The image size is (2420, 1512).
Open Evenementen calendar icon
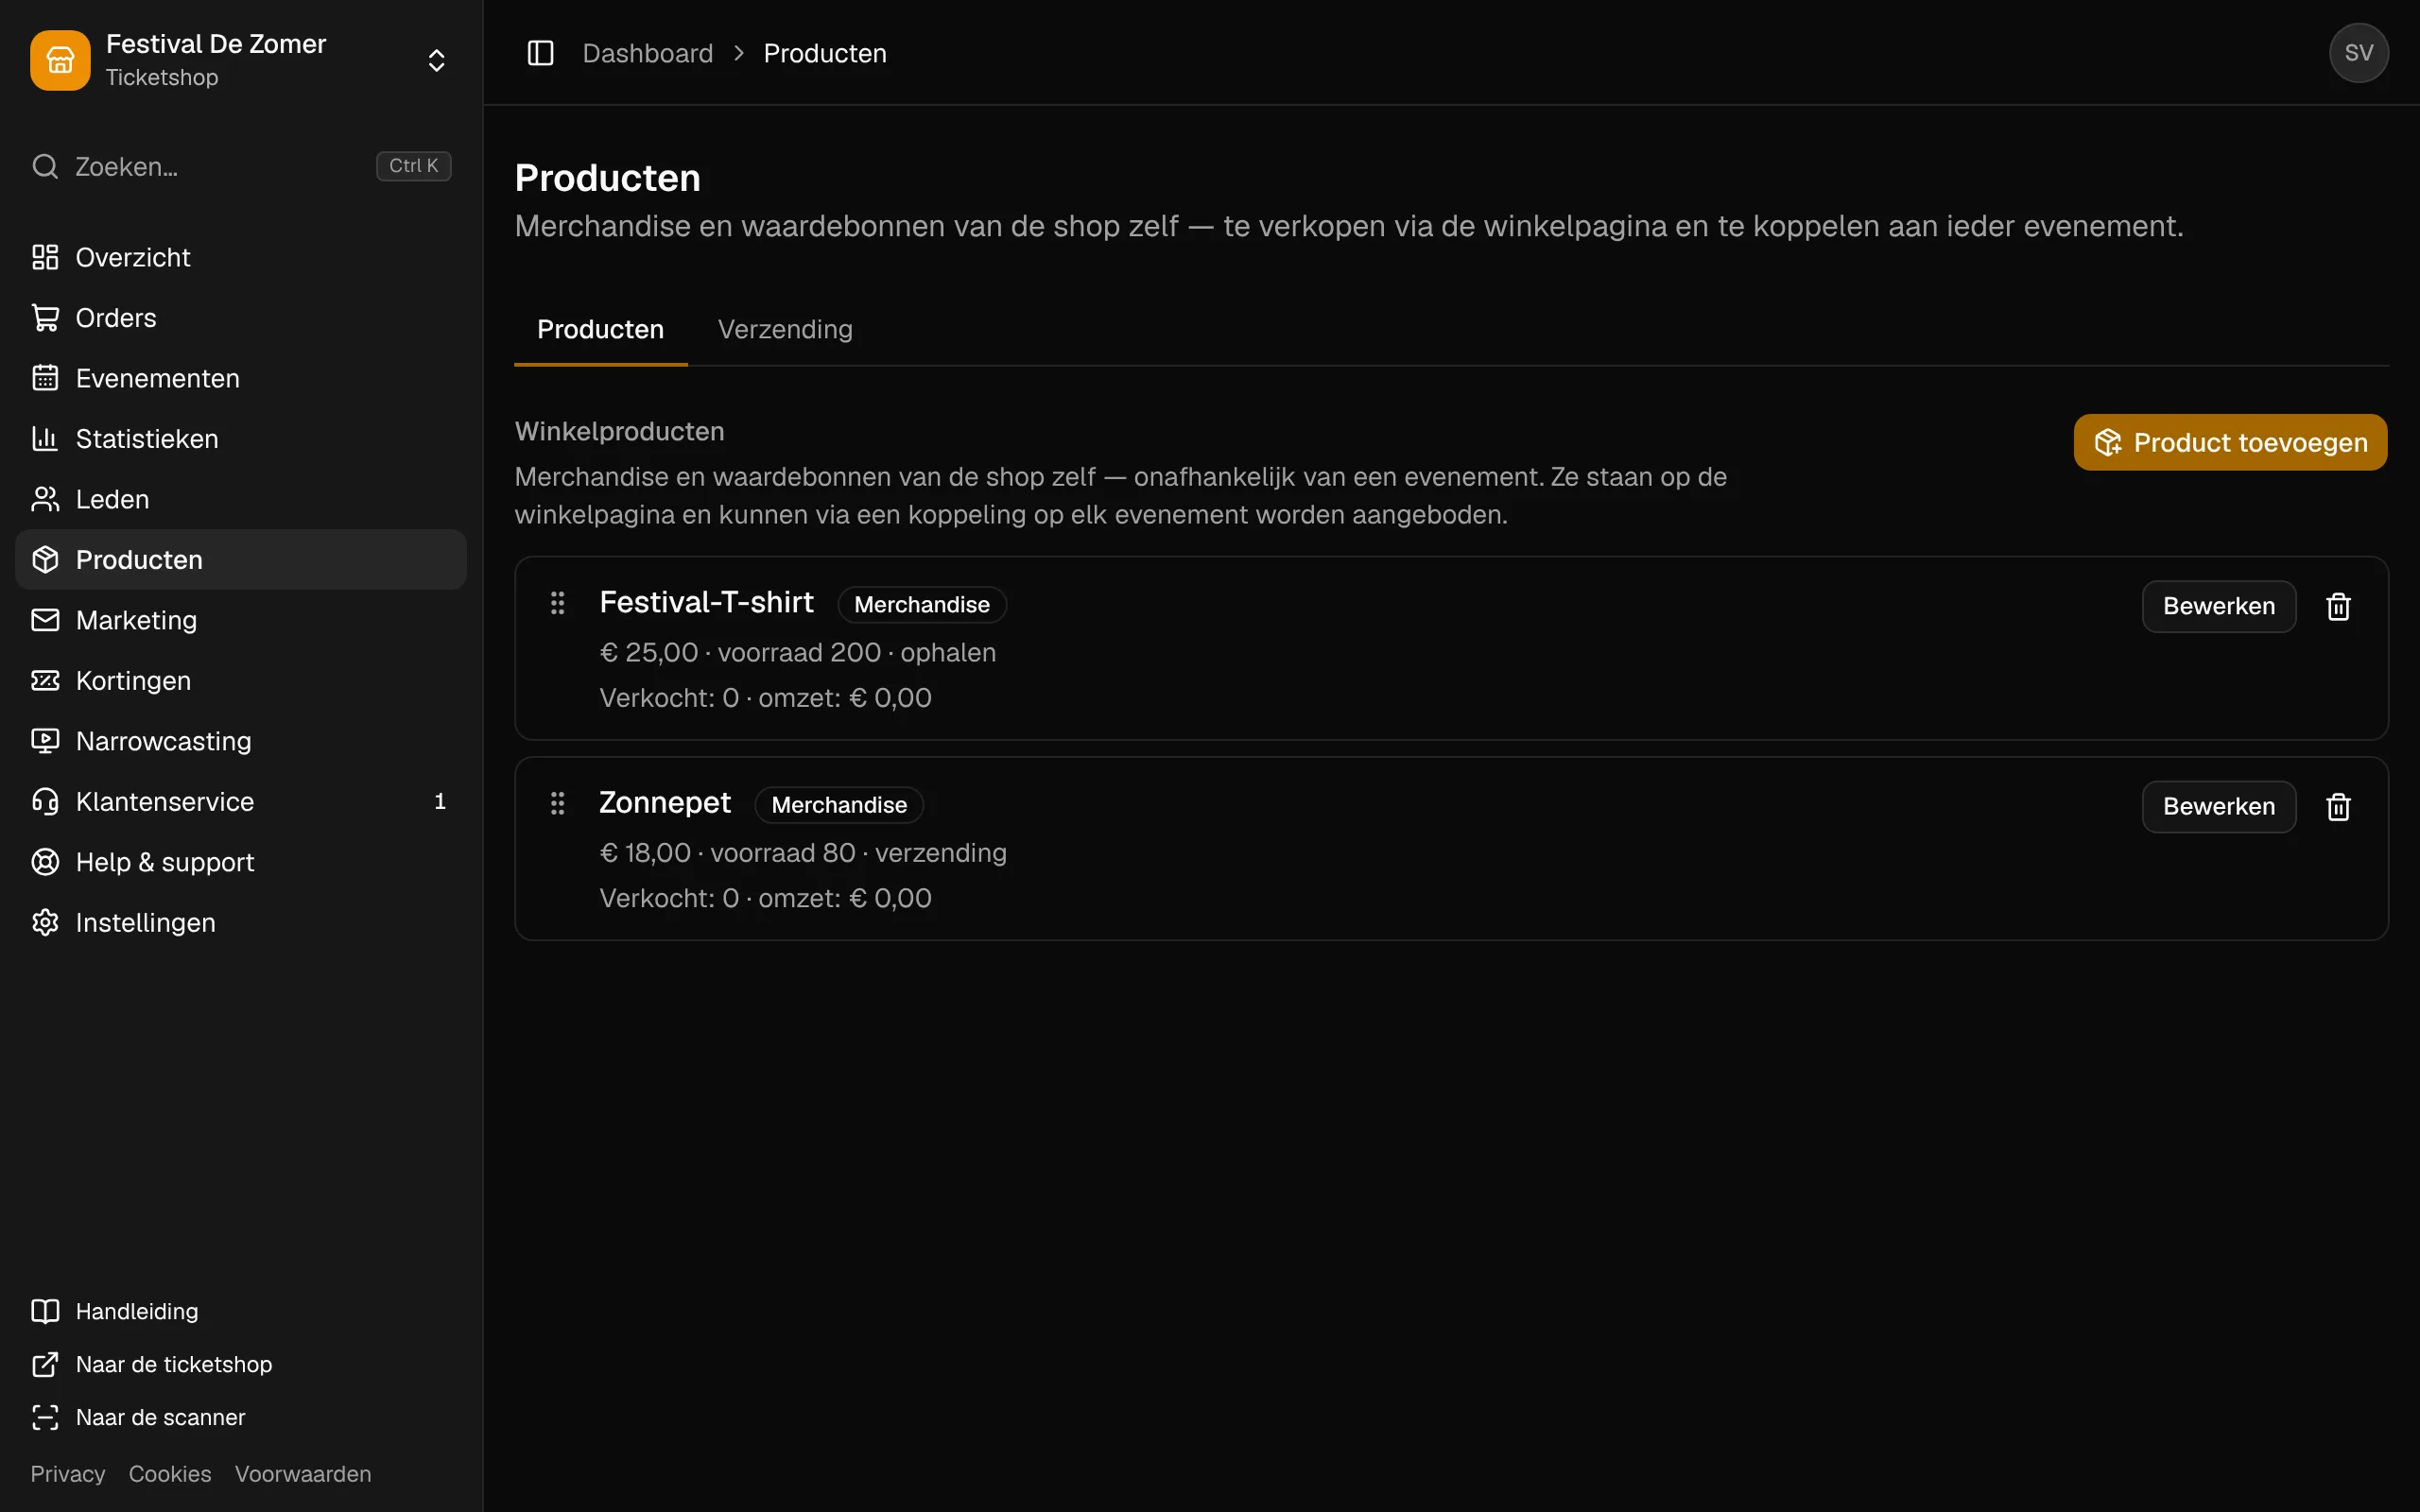45,378
